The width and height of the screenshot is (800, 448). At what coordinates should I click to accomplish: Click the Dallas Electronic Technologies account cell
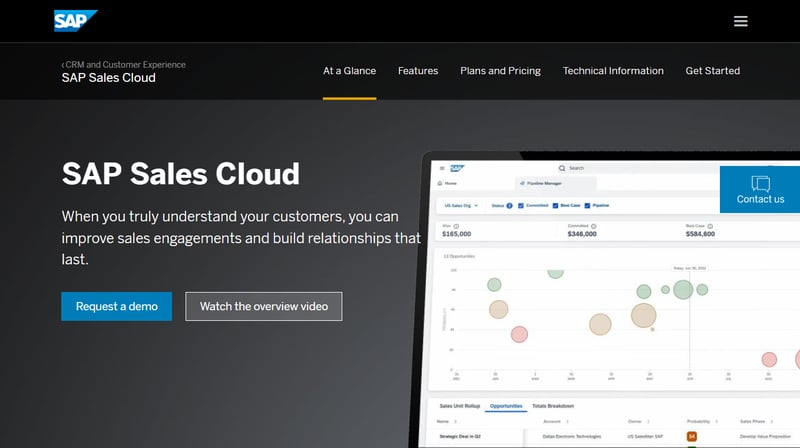pos(571,437)
